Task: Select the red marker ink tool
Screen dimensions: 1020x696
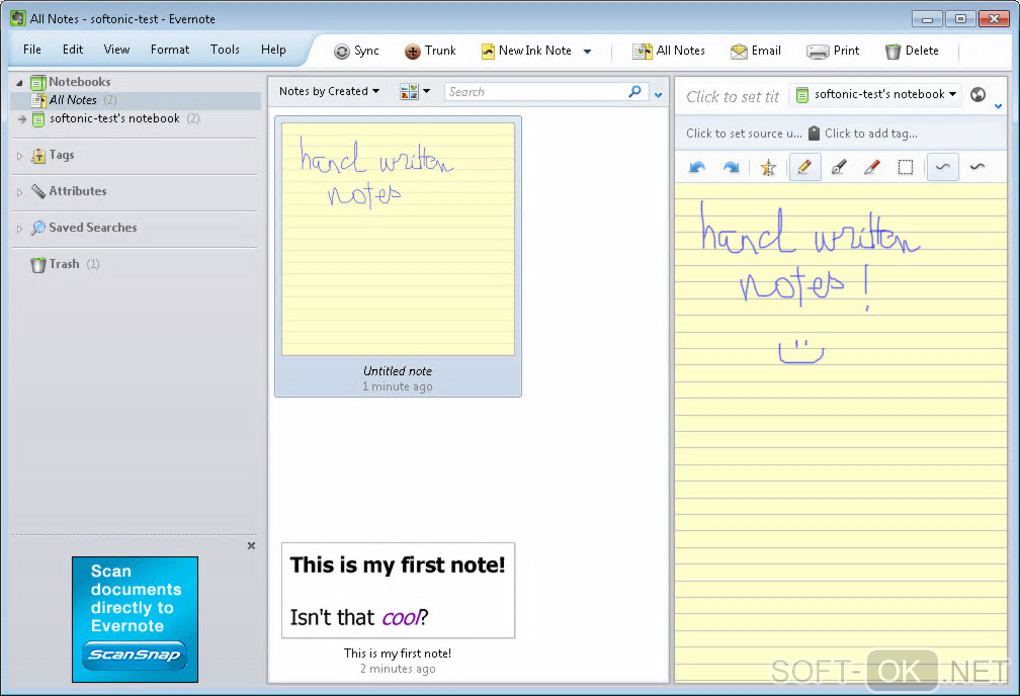Action: point(872,167)
